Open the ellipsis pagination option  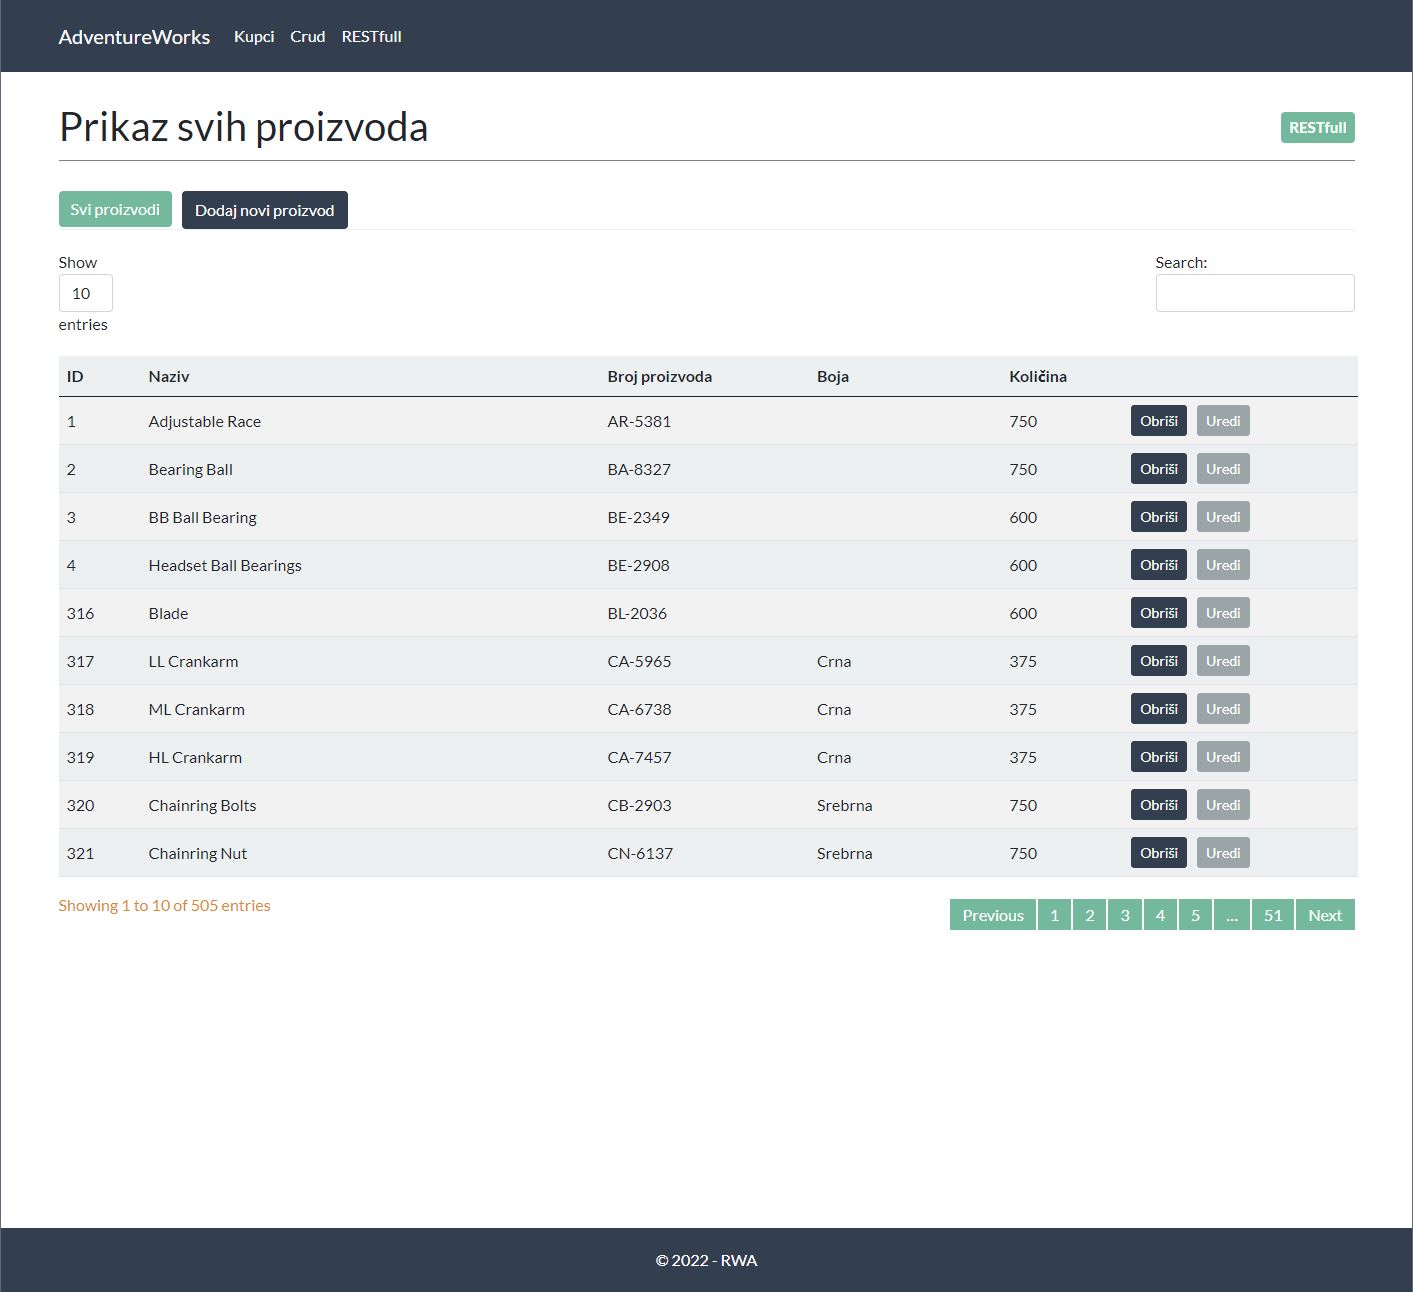click(x=1231, y=914)
